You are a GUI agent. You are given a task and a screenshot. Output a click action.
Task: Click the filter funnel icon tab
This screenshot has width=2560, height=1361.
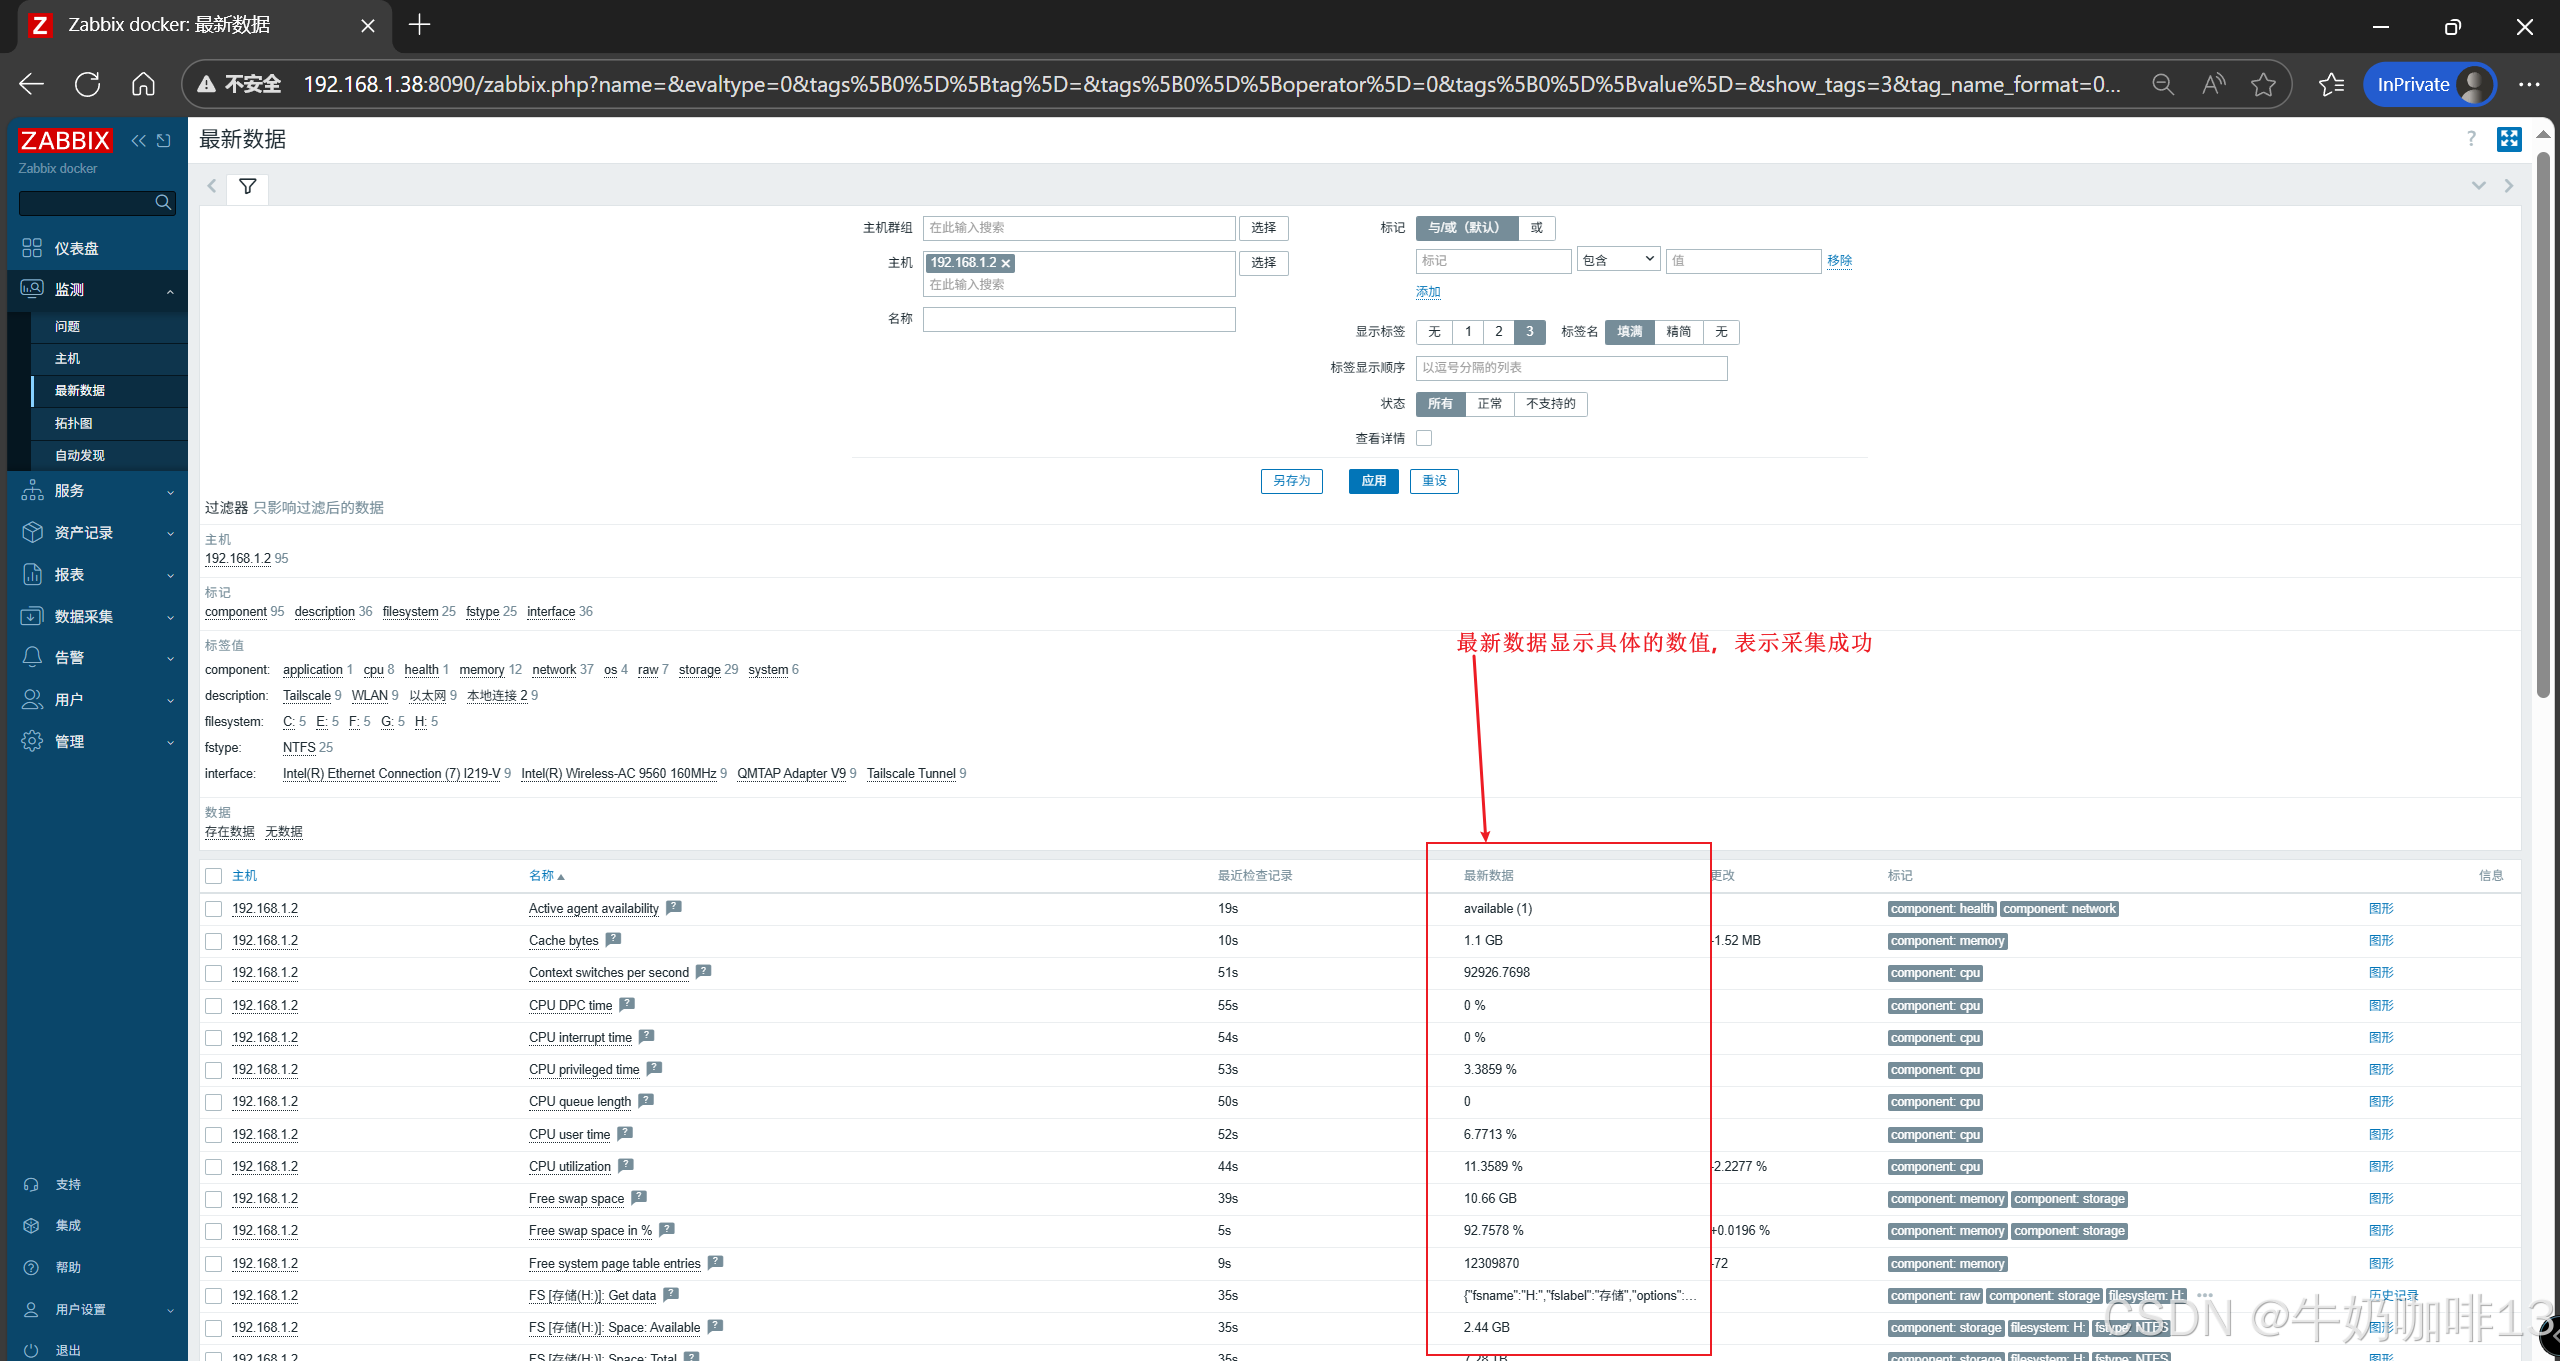[x=247, y=186]
